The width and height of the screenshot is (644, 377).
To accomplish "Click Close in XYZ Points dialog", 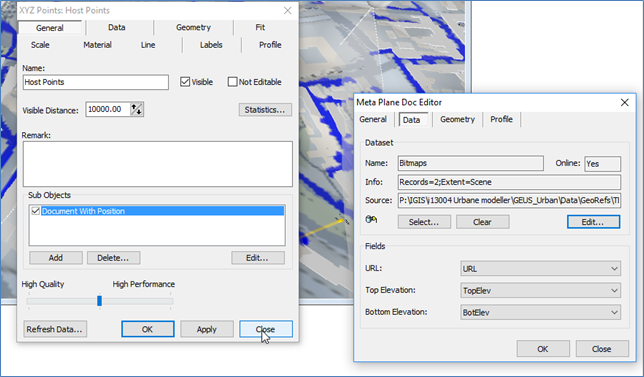I will pyautogui.click(x=266, y=329).
